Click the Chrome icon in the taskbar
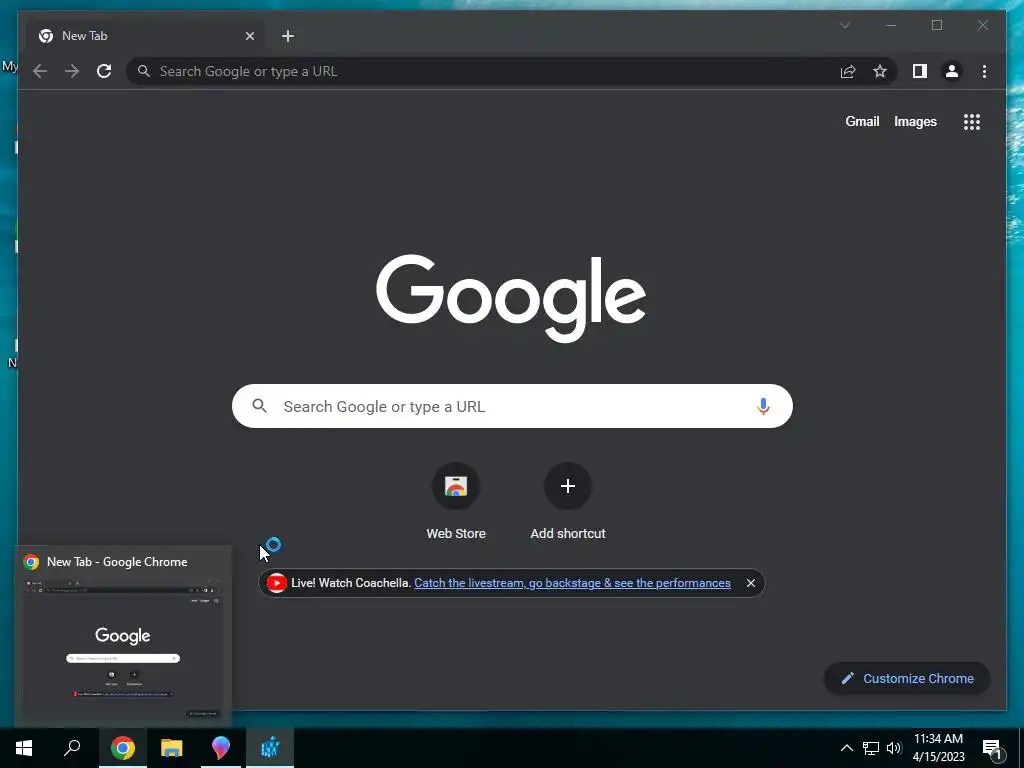The image size is (1024, 768). [x=123, y=748]
